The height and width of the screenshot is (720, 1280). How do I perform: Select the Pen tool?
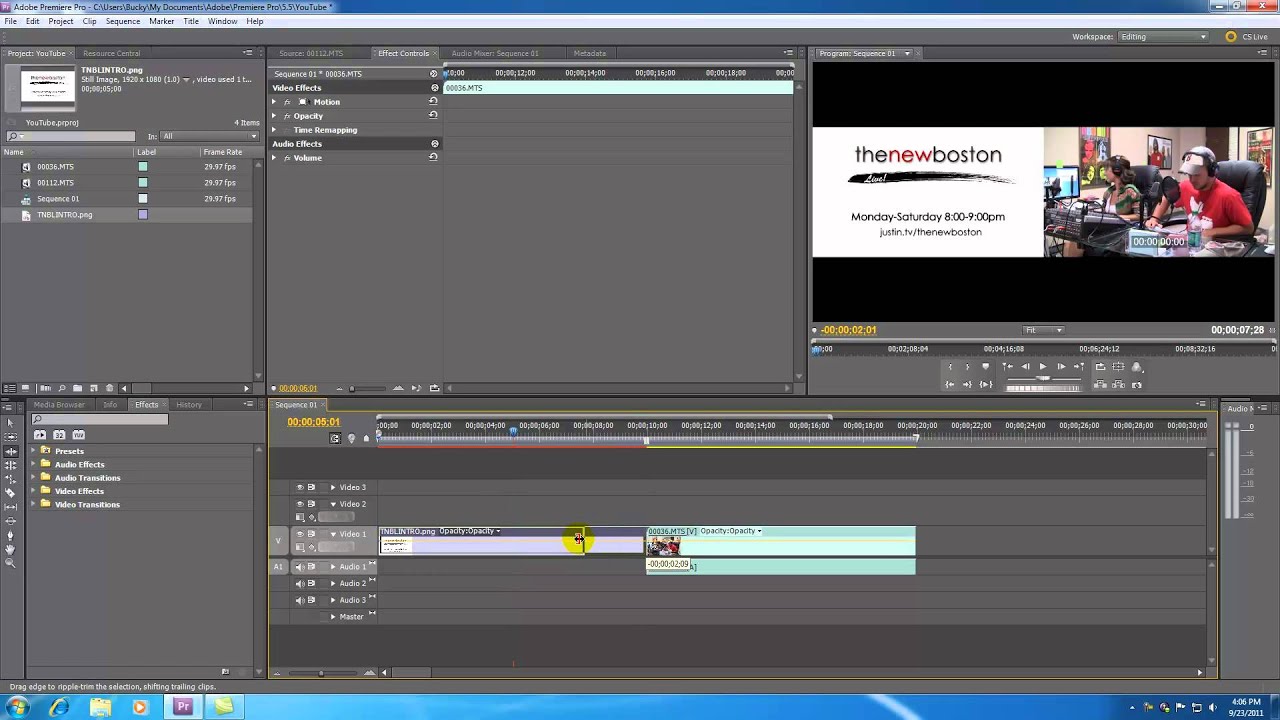coord(10,535)
